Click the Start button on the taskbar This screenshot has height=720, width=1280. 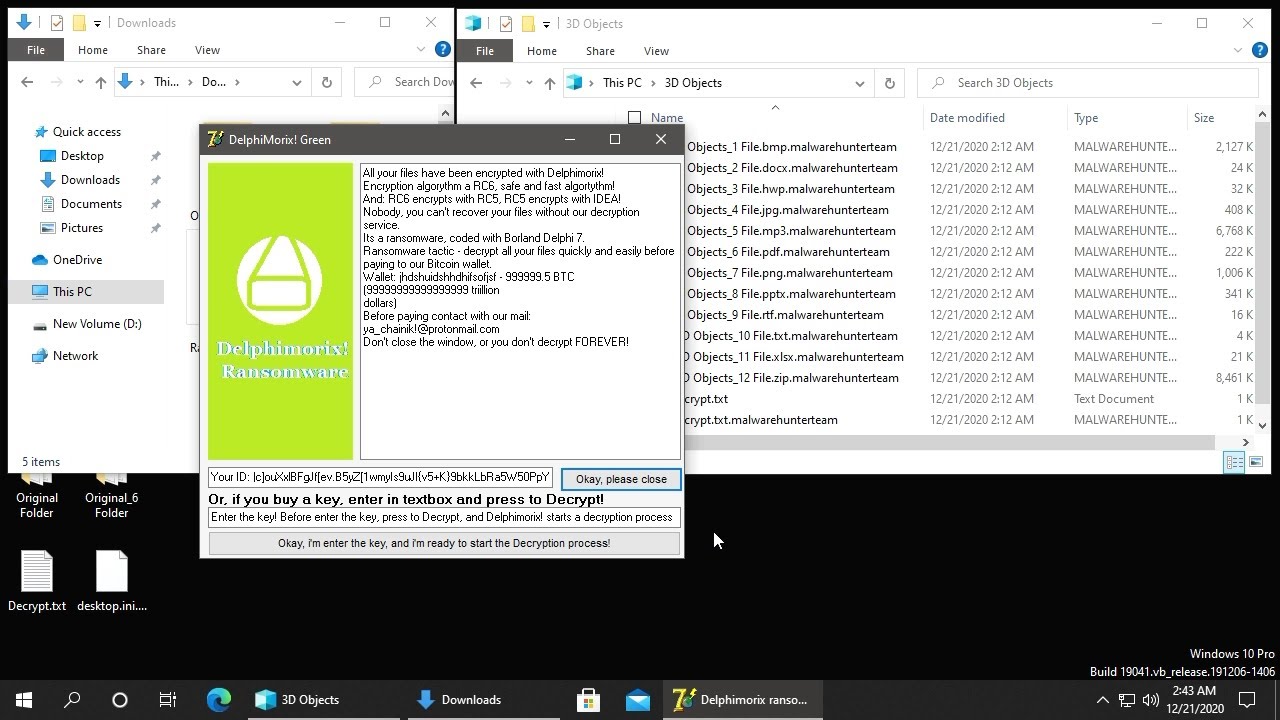24,700
